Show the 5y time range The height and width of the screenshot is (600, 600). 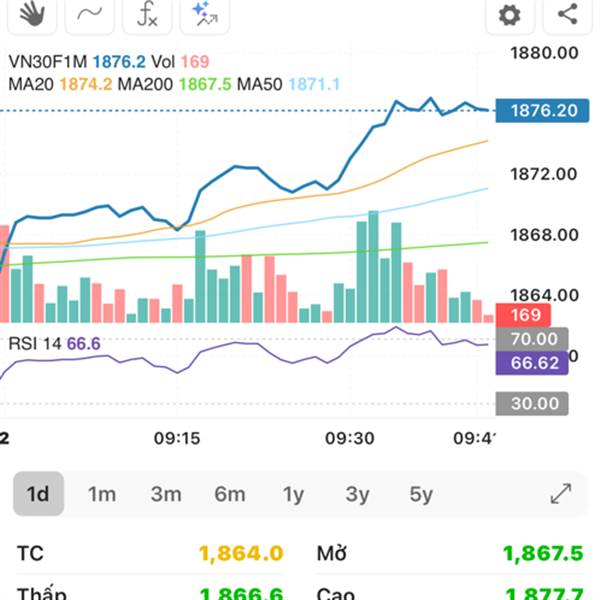point(421,494)
